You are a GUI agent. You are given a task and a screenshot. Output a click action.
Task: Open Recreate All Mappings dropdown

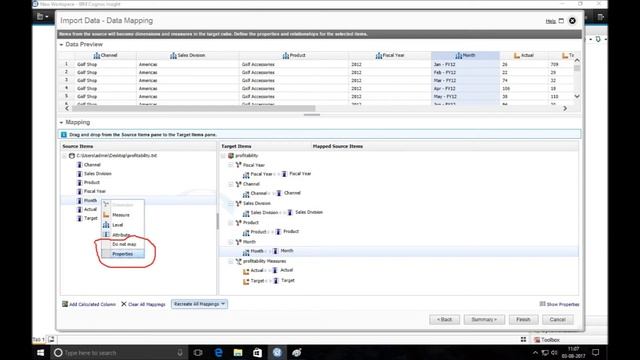tap(199, 304)
